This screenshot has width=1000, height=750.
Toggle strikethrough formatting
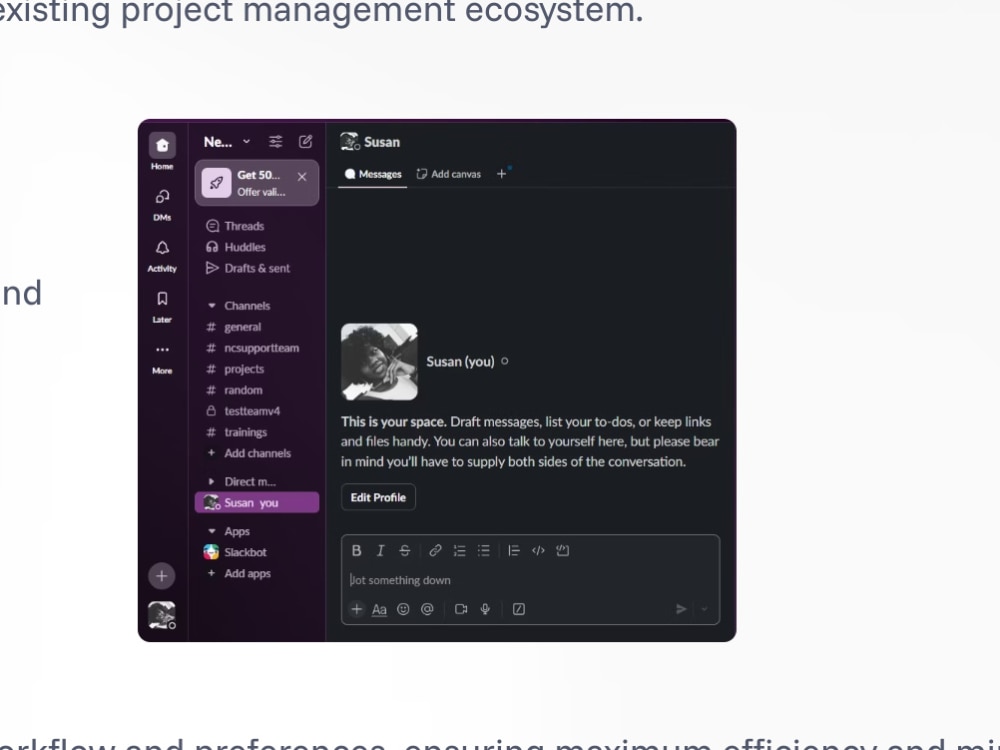click(404, 550)
